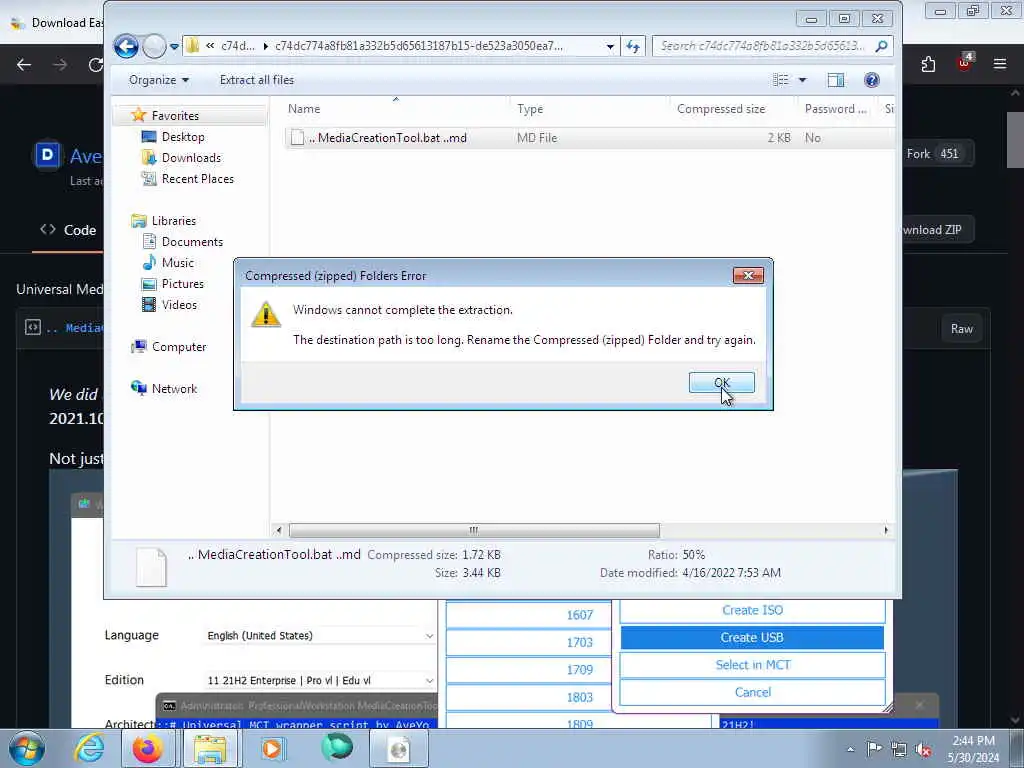Open Downloads in the navigation pane
This screenshot has width=1024, height=768.
(x=191, y=157)
